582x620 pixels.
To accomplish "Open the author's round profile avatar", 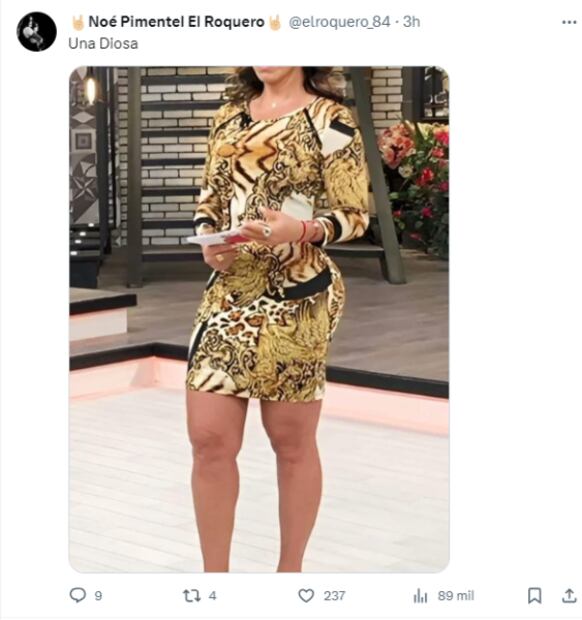I will click(36, 32).
